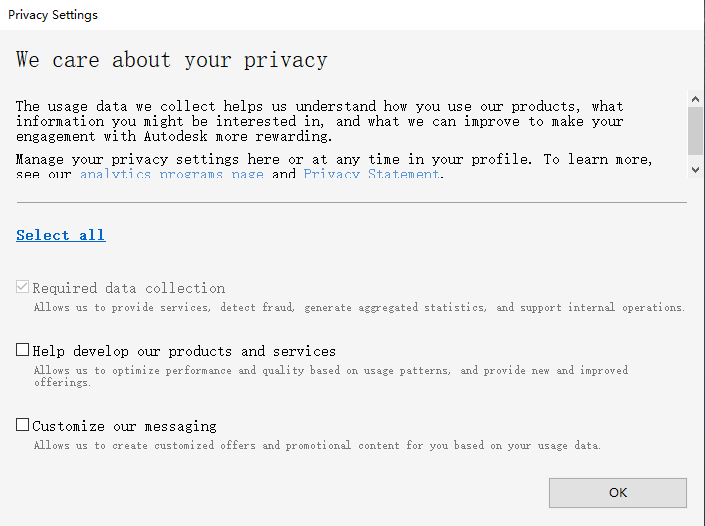Click the description about optimizing performance and quality
This screenshot has width=705, height=526.
pyautogui.click(x=331, y=376)
